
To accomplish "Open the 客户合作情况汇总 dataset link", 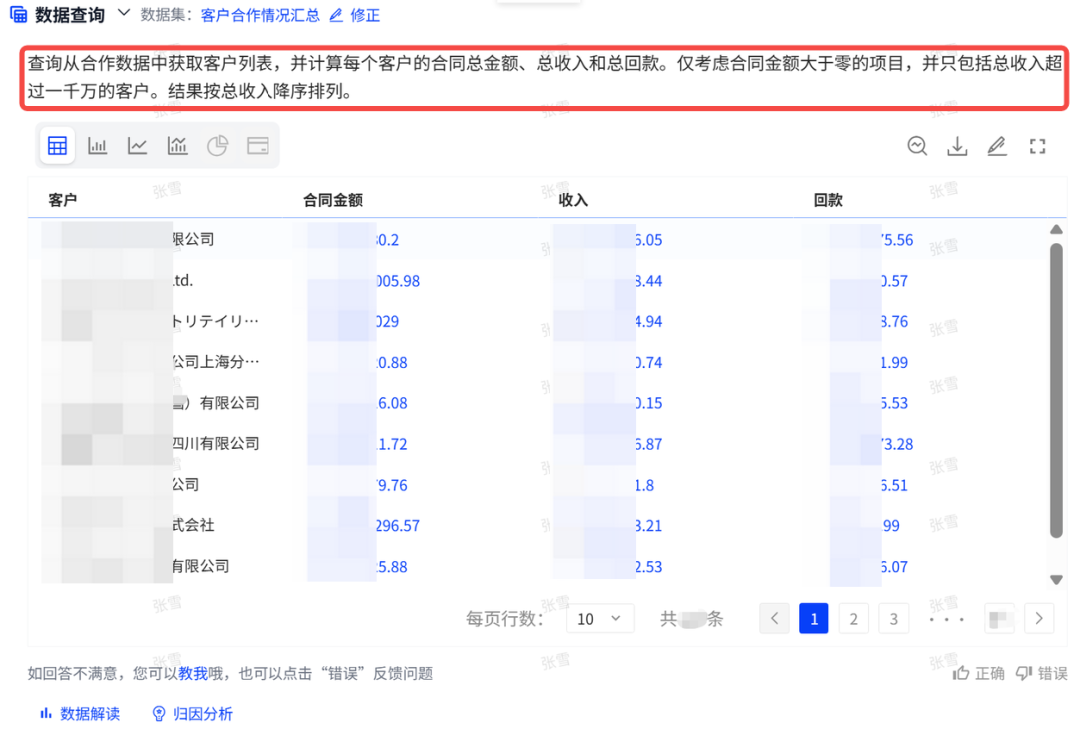I will coord(260,15).
